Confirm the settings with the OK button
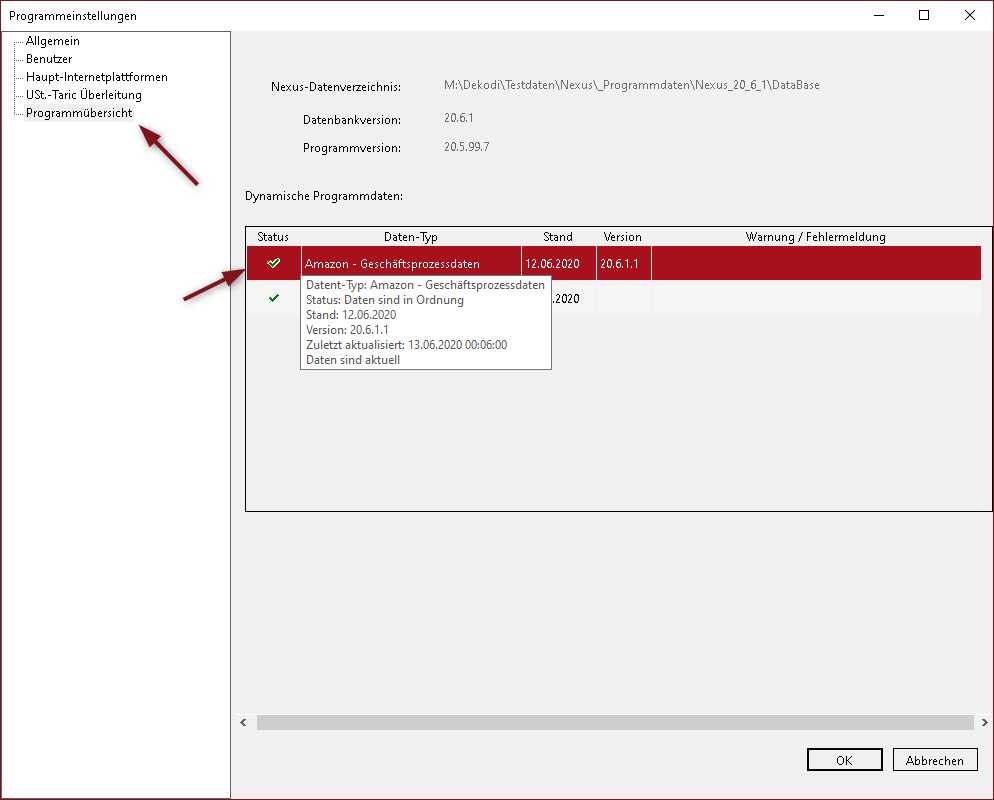Viewport: 994px width, 800px height. point(844,759)
